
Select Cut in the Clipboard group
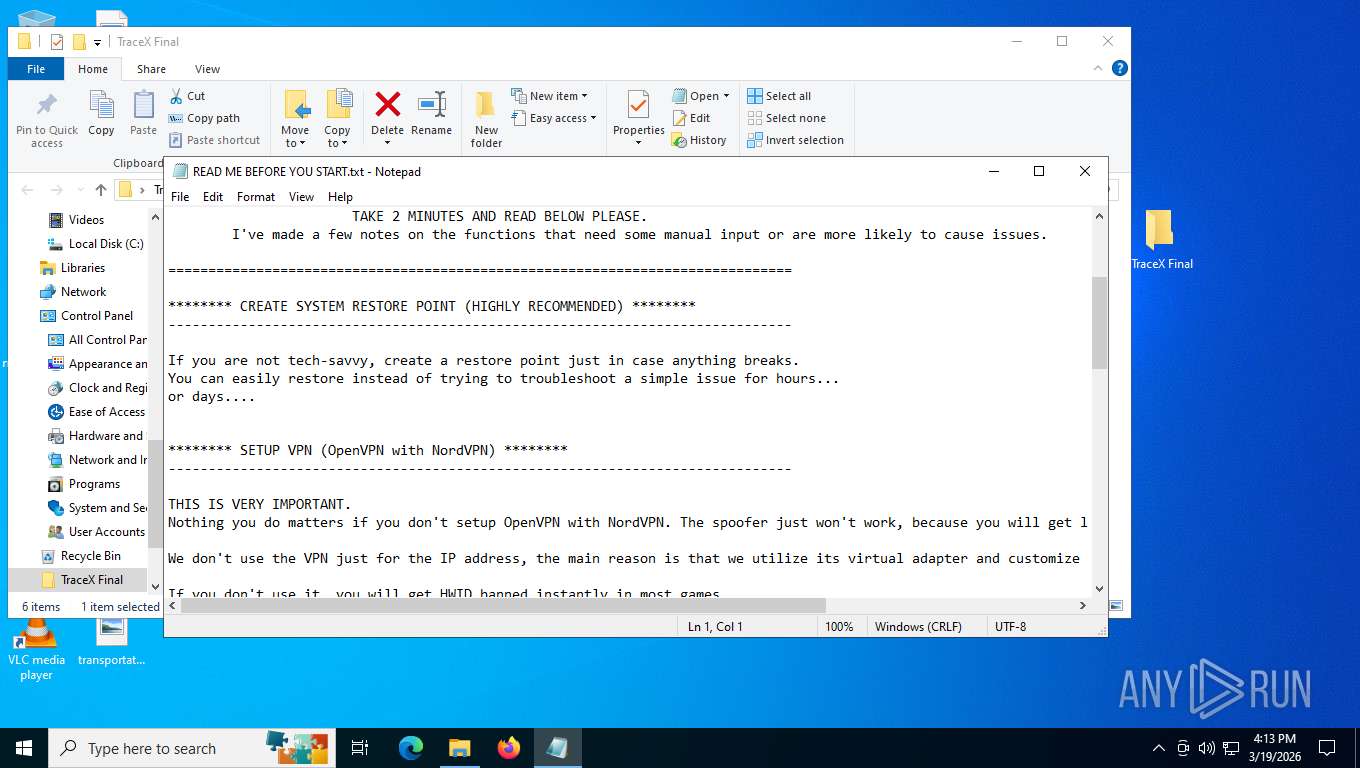(187, 96)
